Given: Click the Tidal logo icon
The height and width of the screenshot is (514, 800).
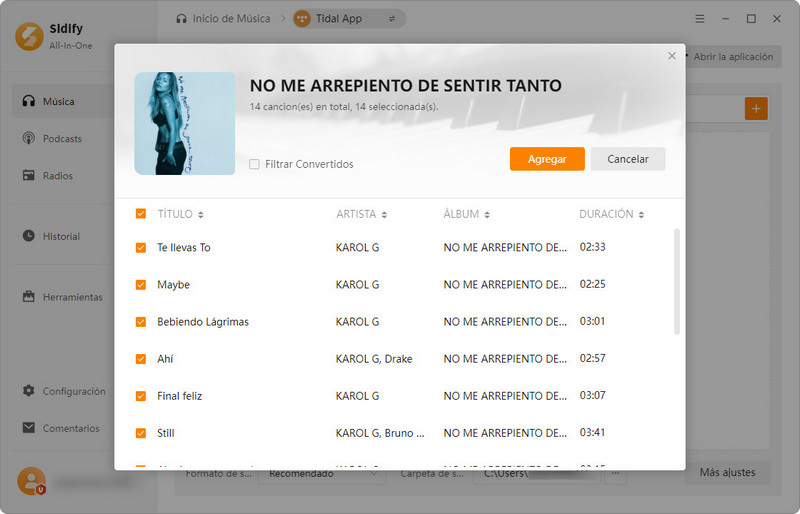Looking at the screenshot, I should (302, 19).
